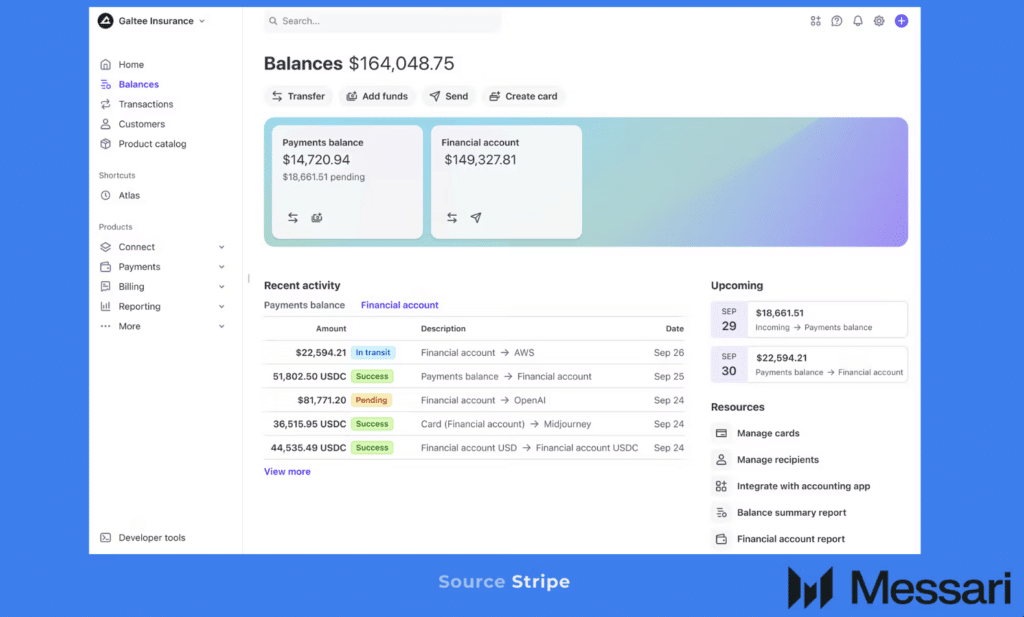Image resolution: width=1024 pixels, height=617 pixels.
Task: Click the $81,771.20 amount cell
Action: 322,400
